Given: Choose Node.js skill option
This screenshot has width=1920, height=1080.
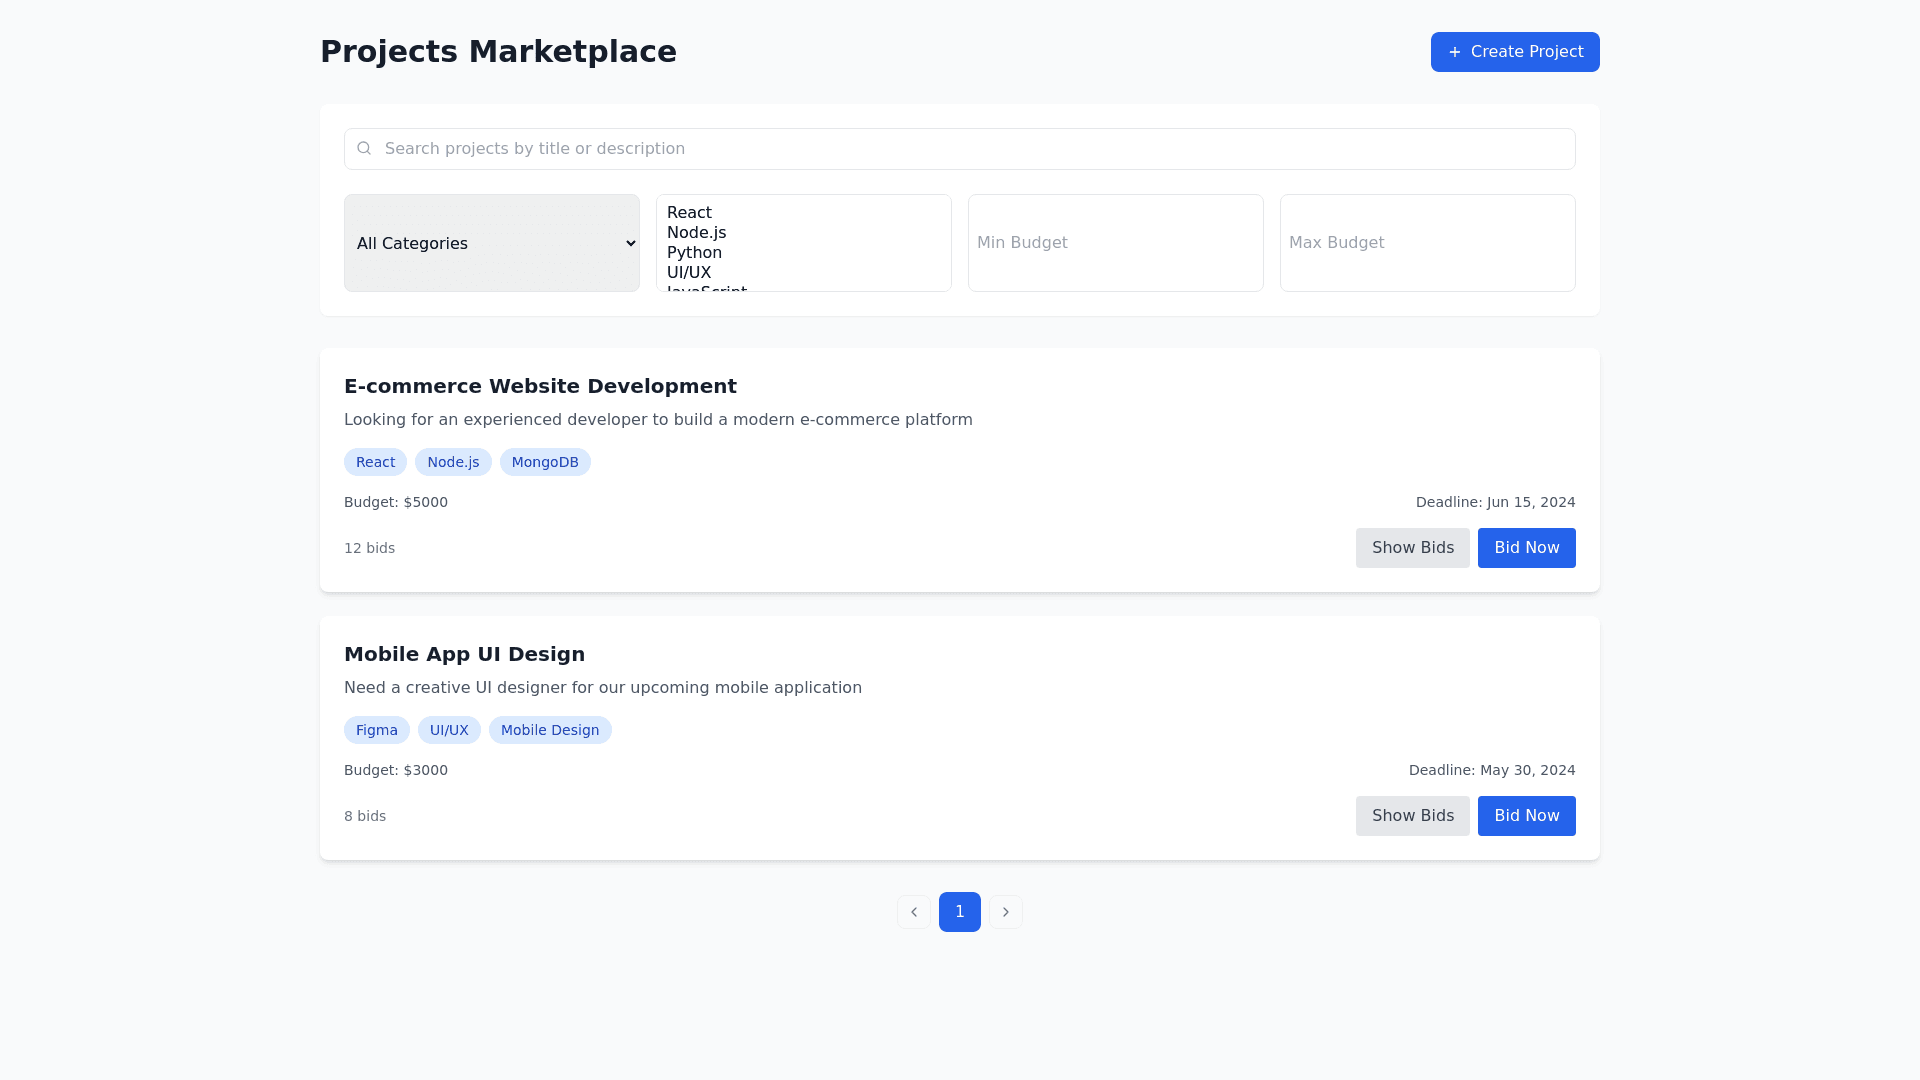Looking at the screenshot, I should (697, 233).
